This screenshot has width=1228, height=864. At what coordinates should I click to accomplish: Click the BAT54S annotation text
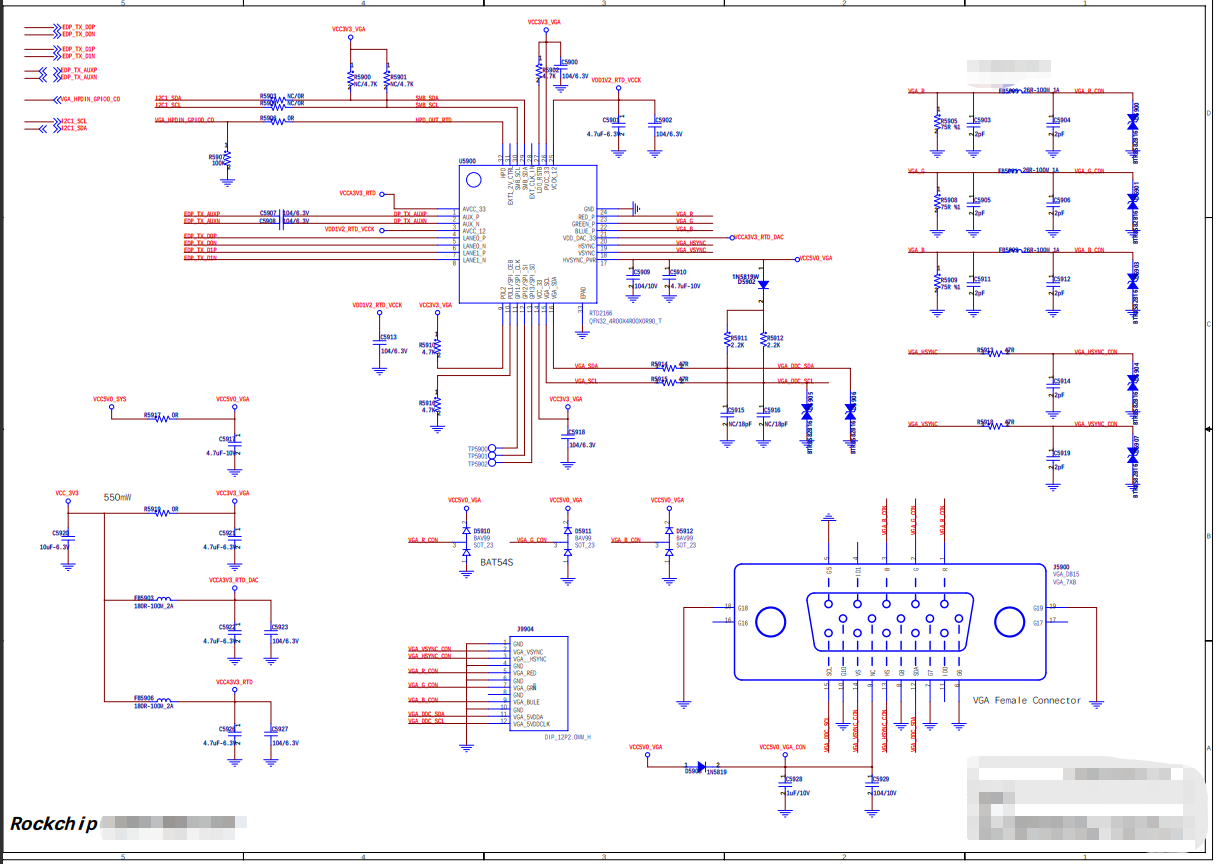click(496, 563)
